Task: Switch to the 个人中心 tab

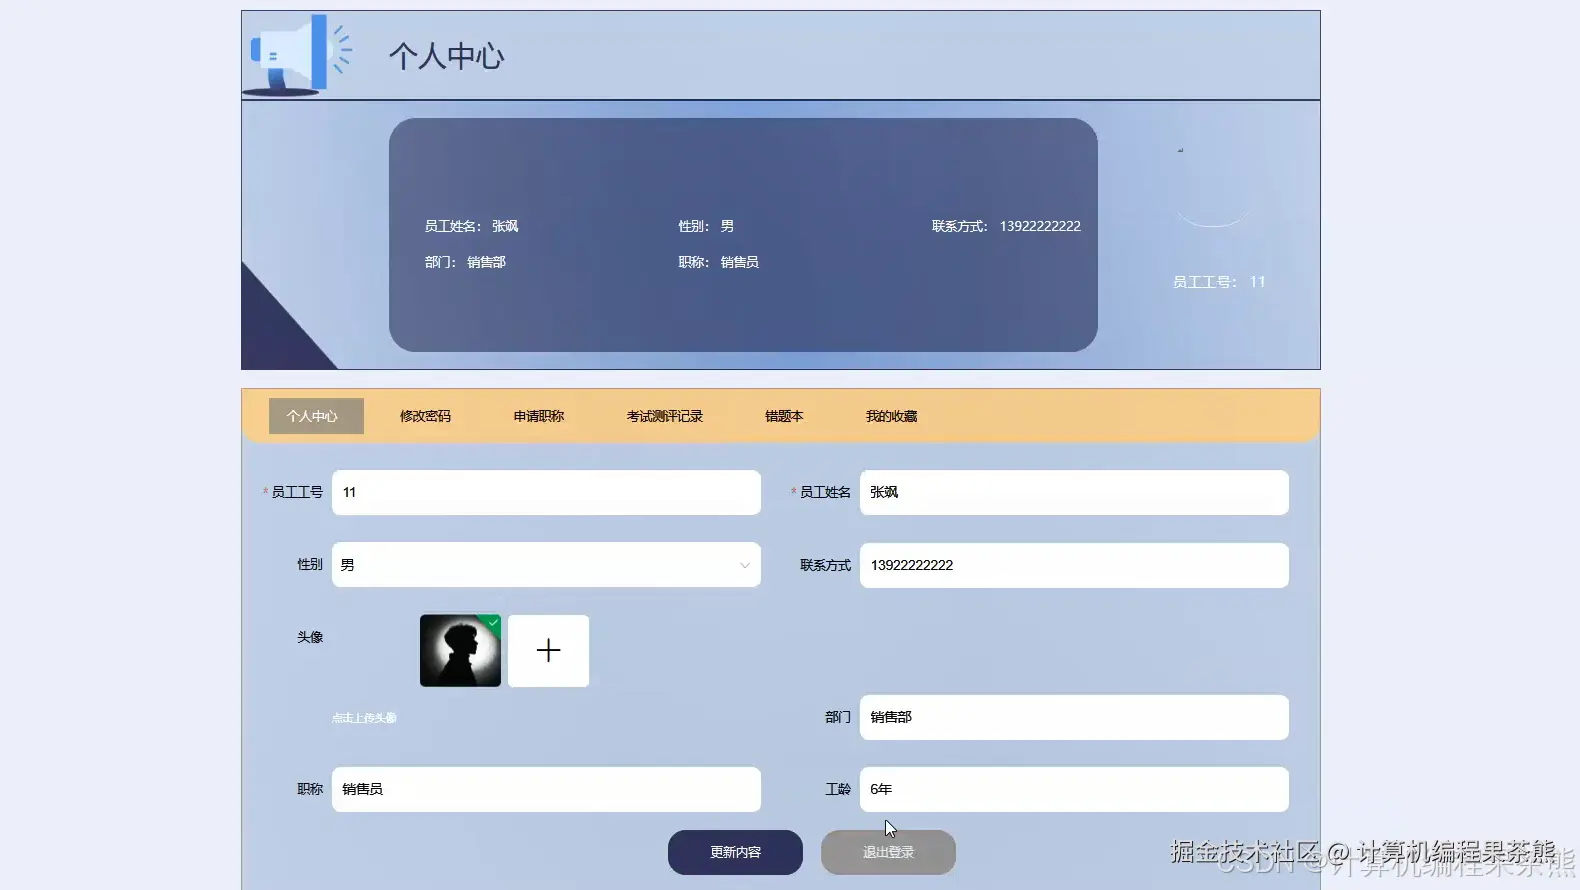Action: point(316,416)
